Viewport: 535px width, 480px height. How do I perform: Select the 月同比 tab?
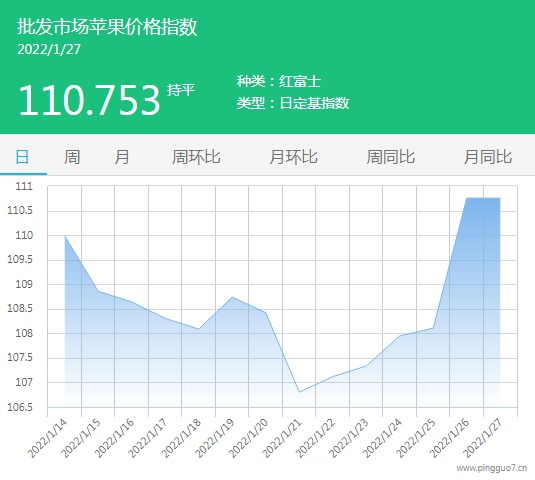pos(488,157)
